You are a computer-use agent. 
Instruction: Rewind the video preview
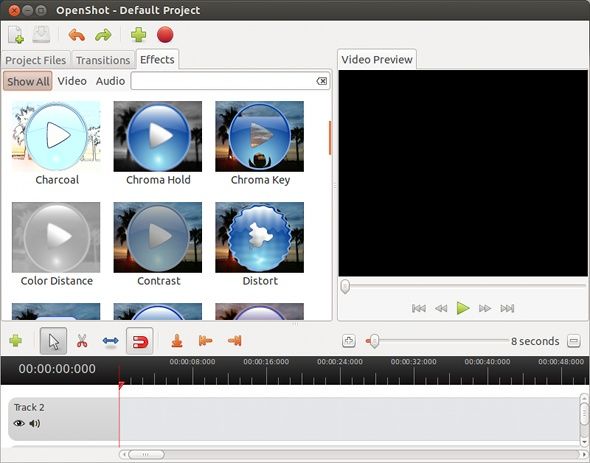tap(441, 308)
